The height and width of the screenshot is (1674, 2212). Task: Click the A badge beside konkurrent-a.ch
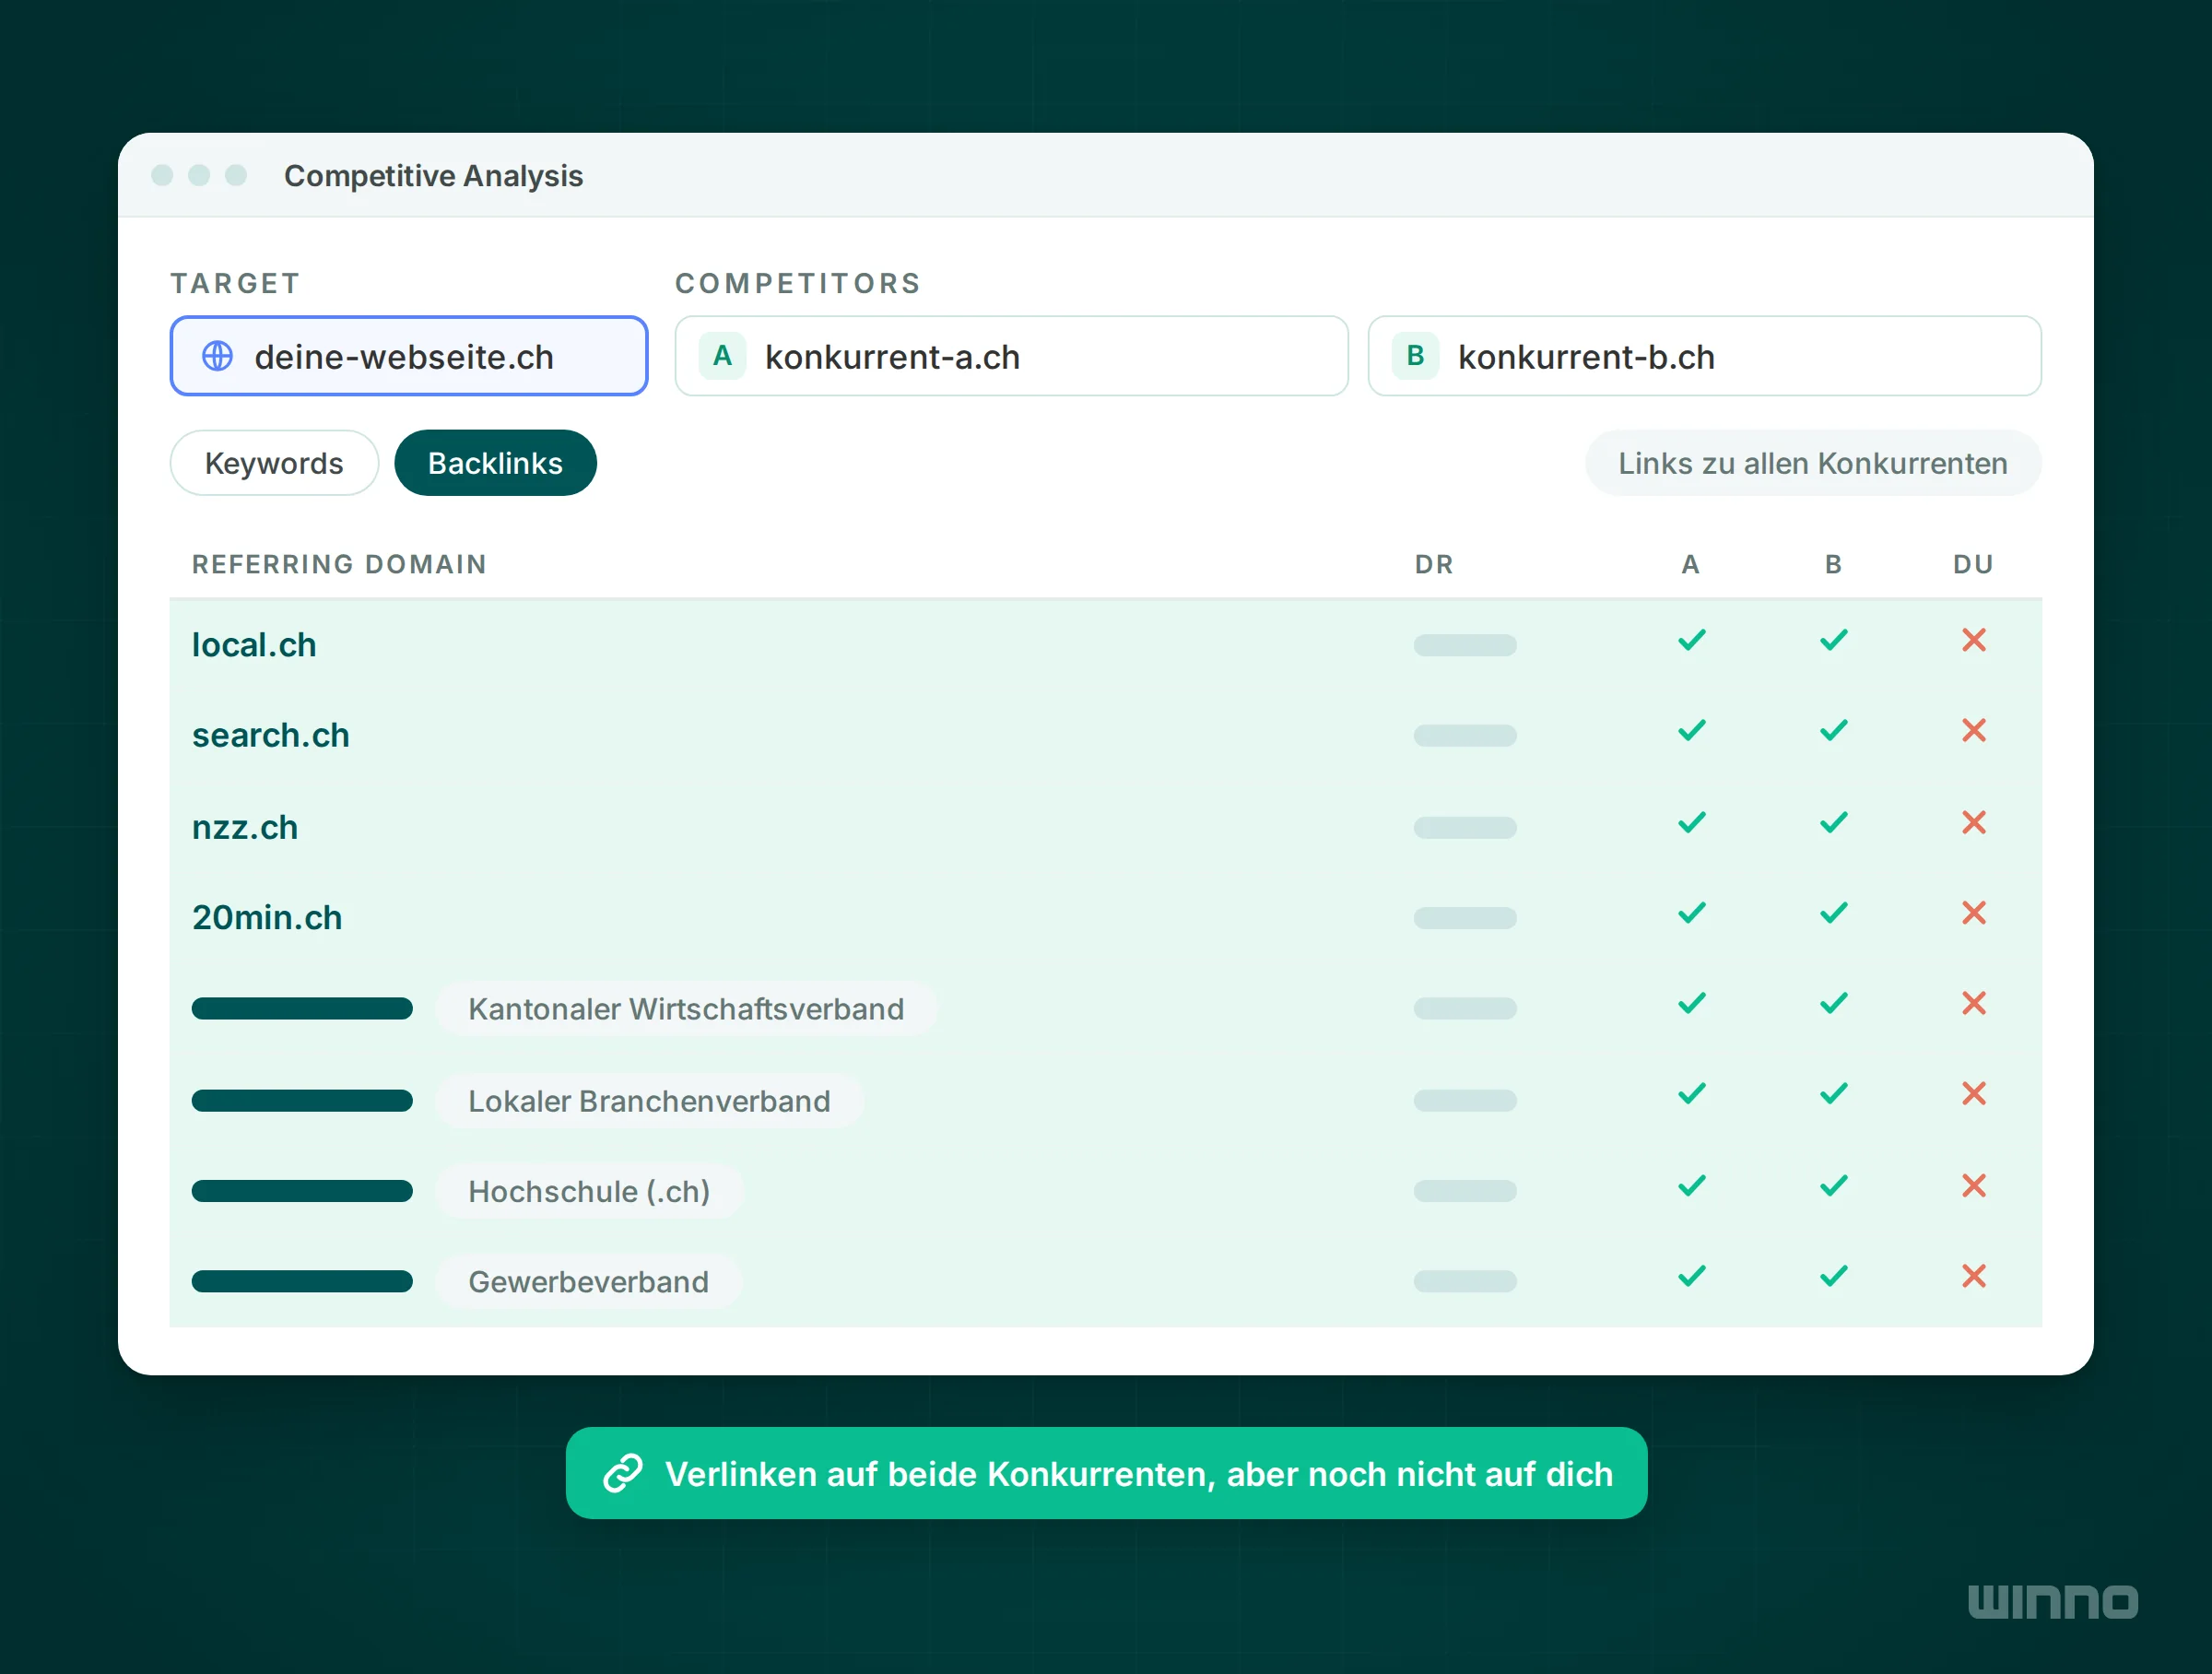coord(722,356)
